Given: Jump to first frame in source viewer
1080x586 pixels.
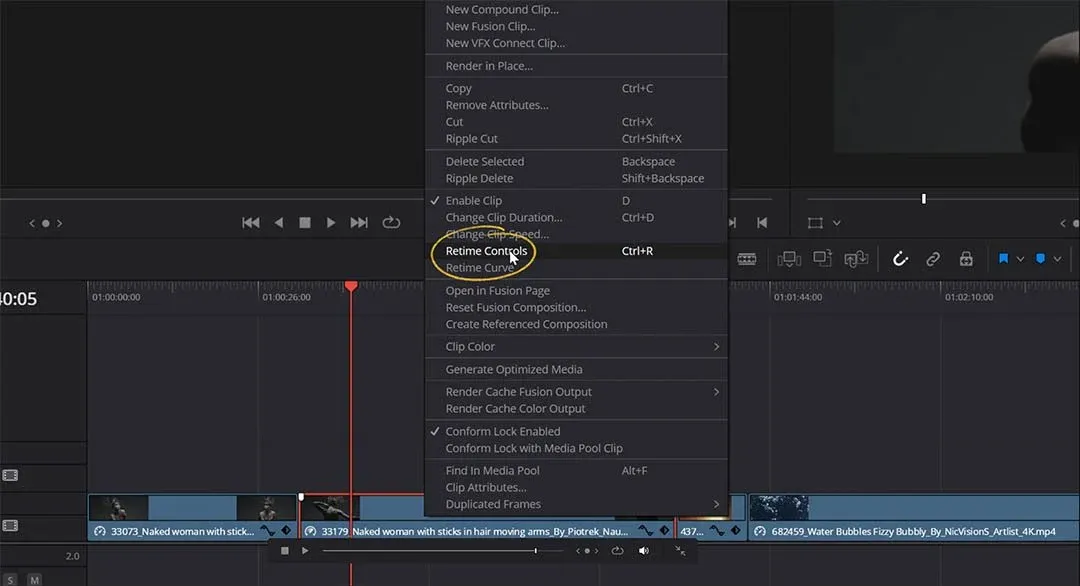Looking at the screenshot, I should 251,222.
